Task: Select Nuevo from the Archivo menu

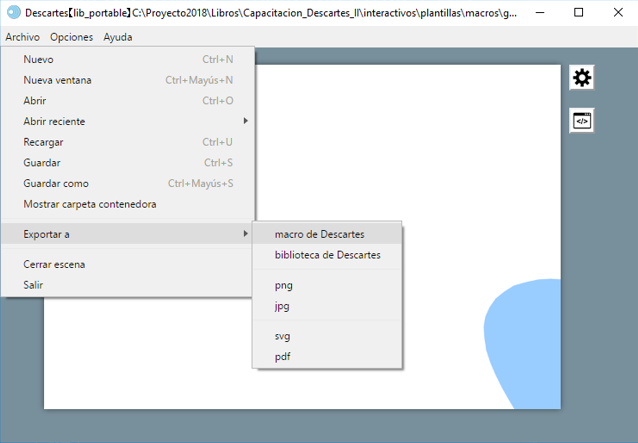Action: [128, 59]
